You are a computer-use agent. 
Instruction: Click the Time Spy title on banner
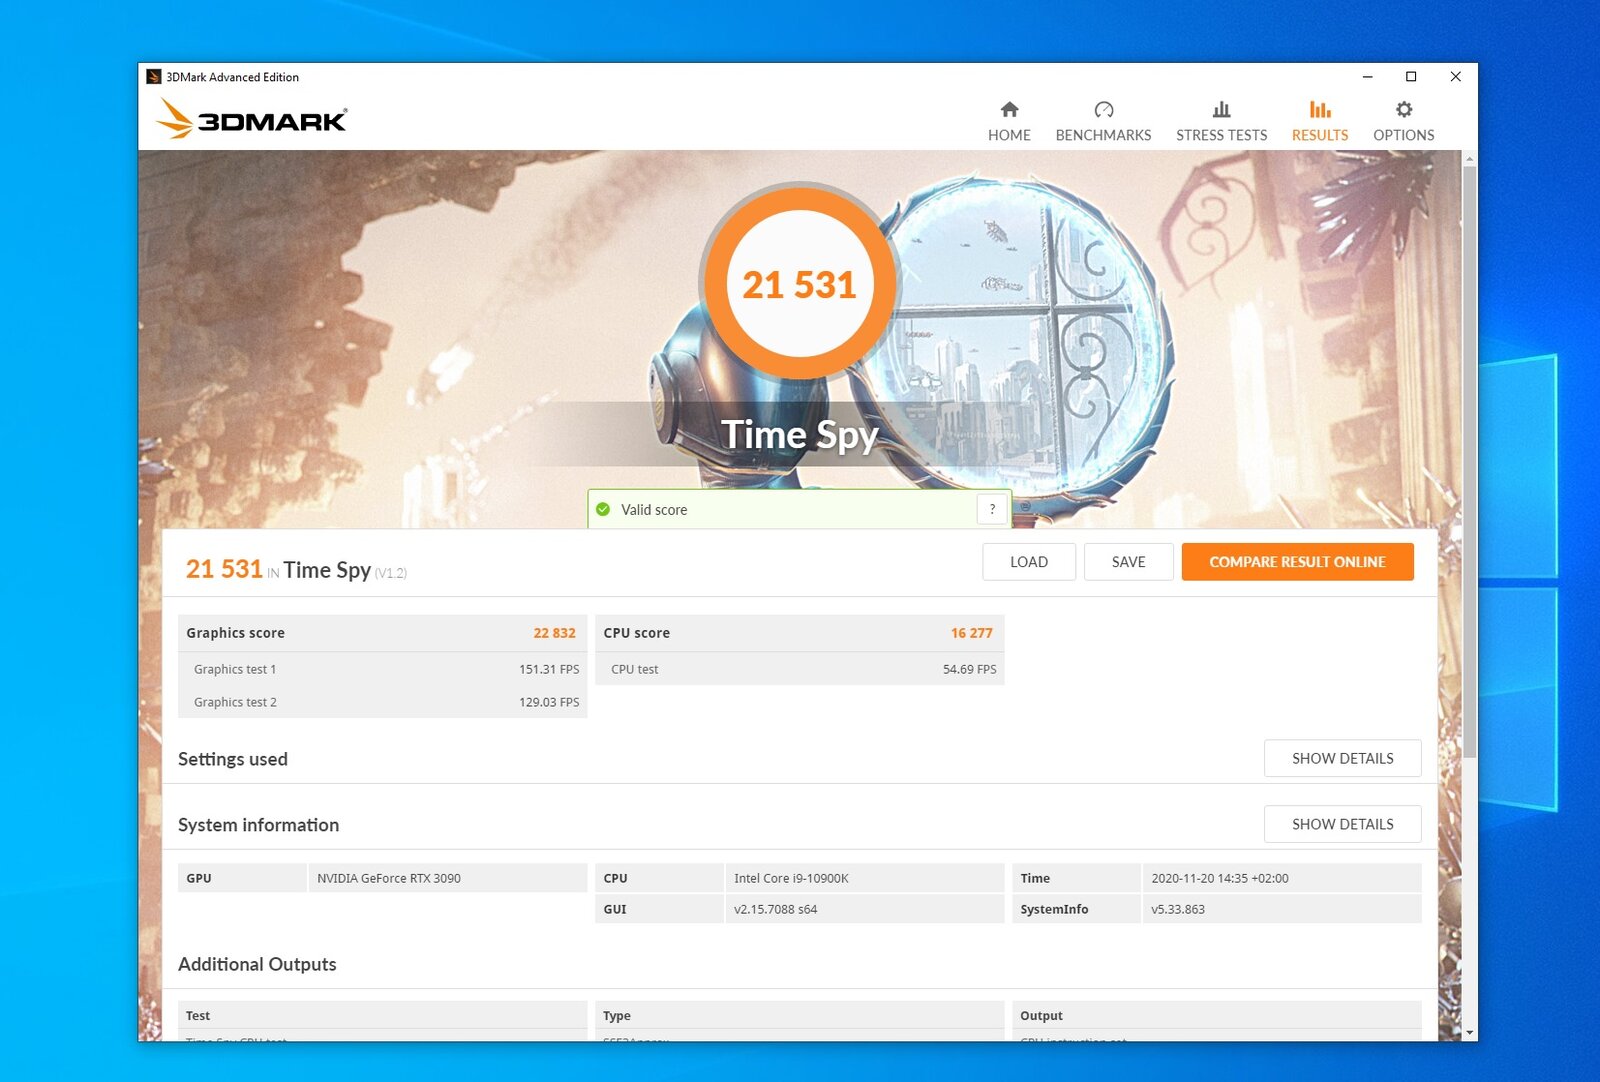click(799, 435)
